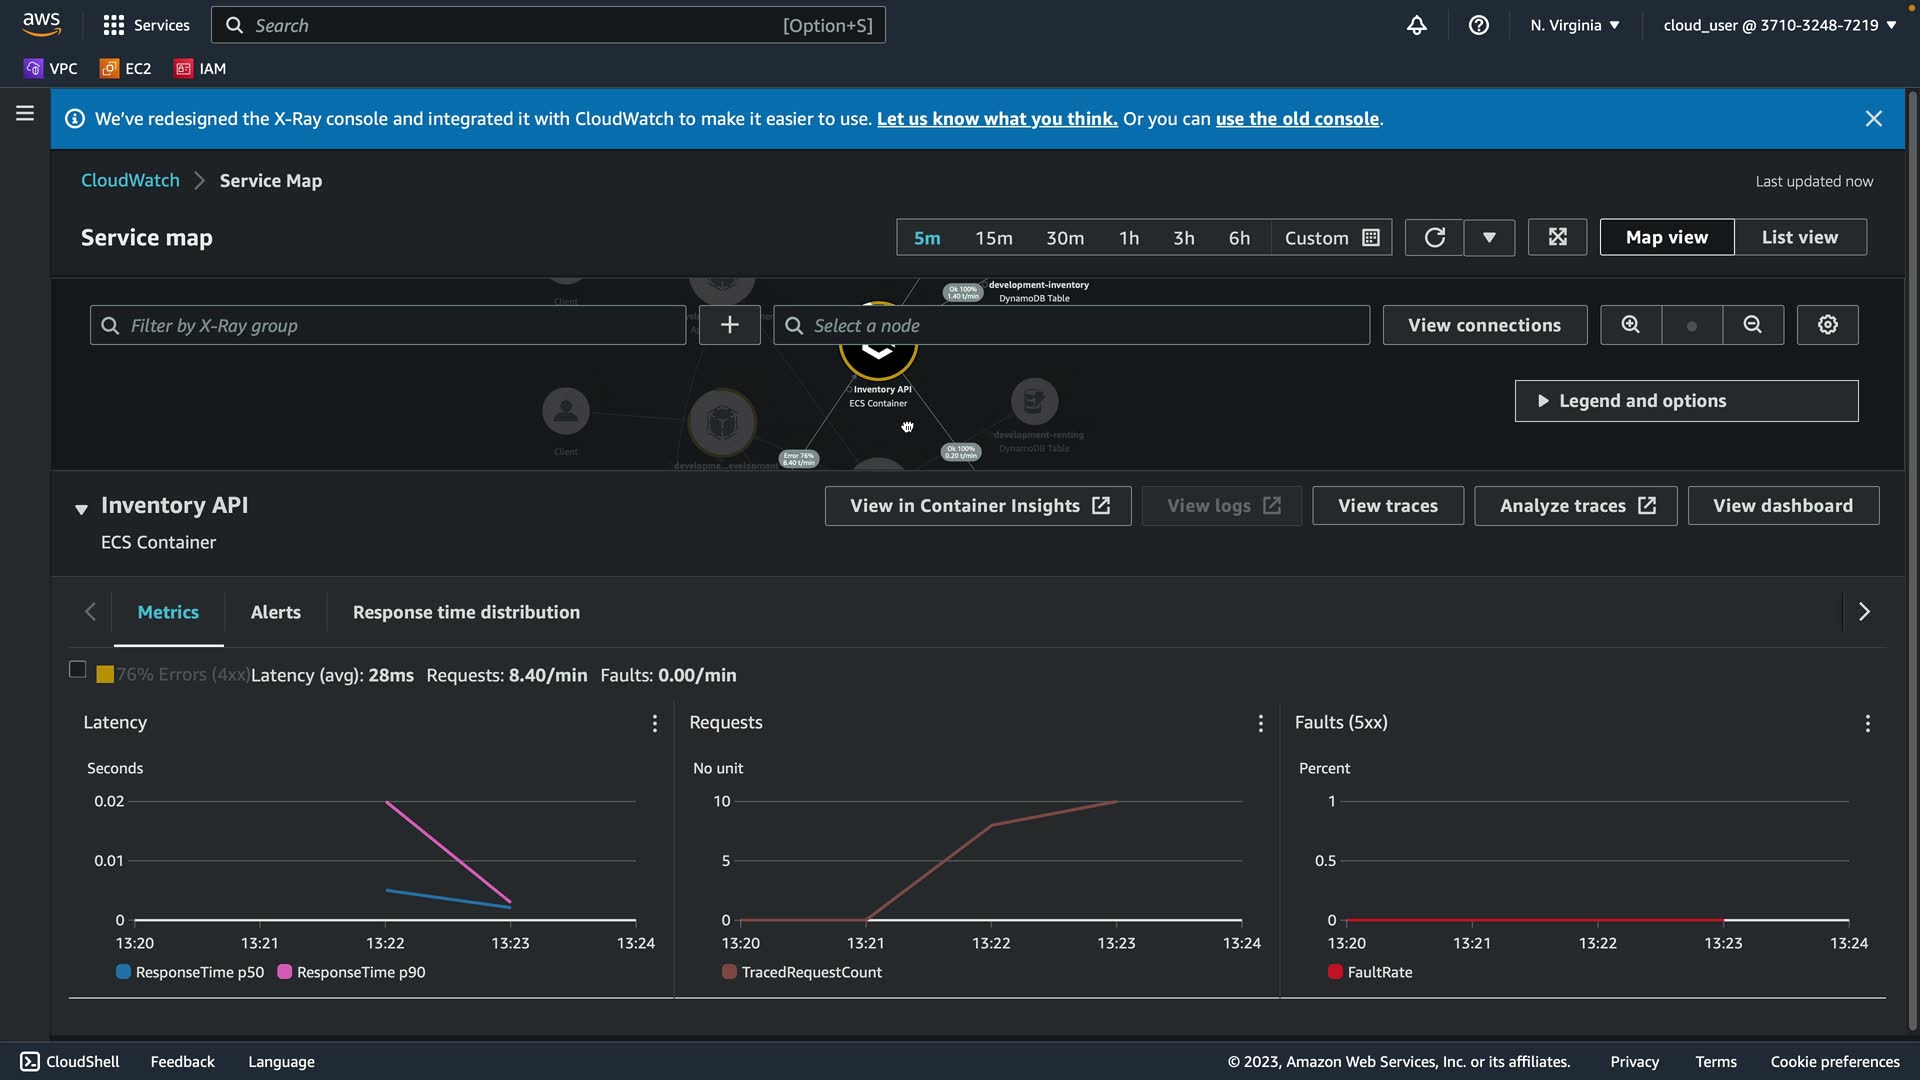Image resolution: width=1920 pixels, height=1080 pixels.
Task: Open the Alerts tab
Action: 275,612
